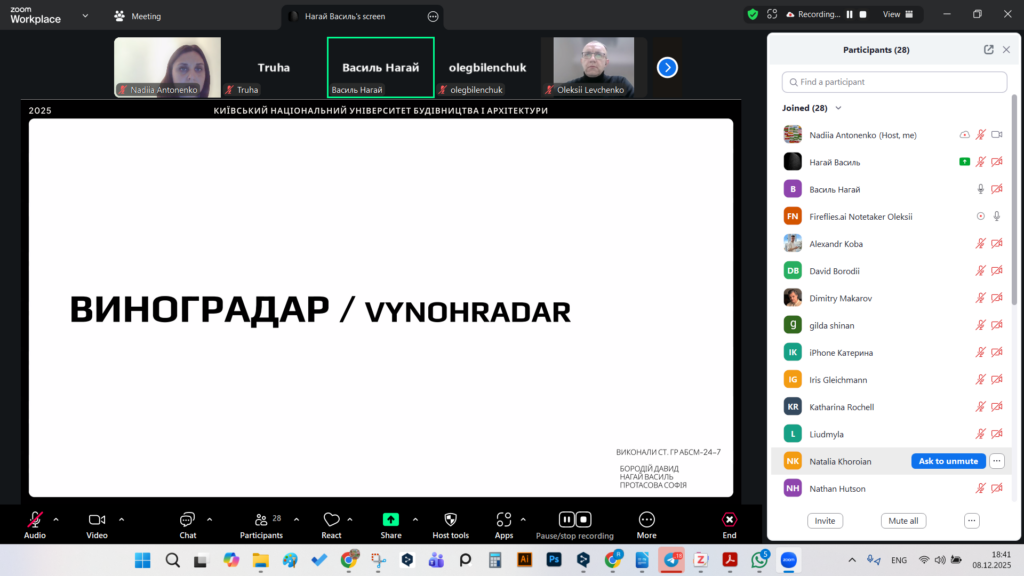The width and height of the screenshot is (1024, 576).
Task: Expand the Audio options arrow
Action: (56, 519)
